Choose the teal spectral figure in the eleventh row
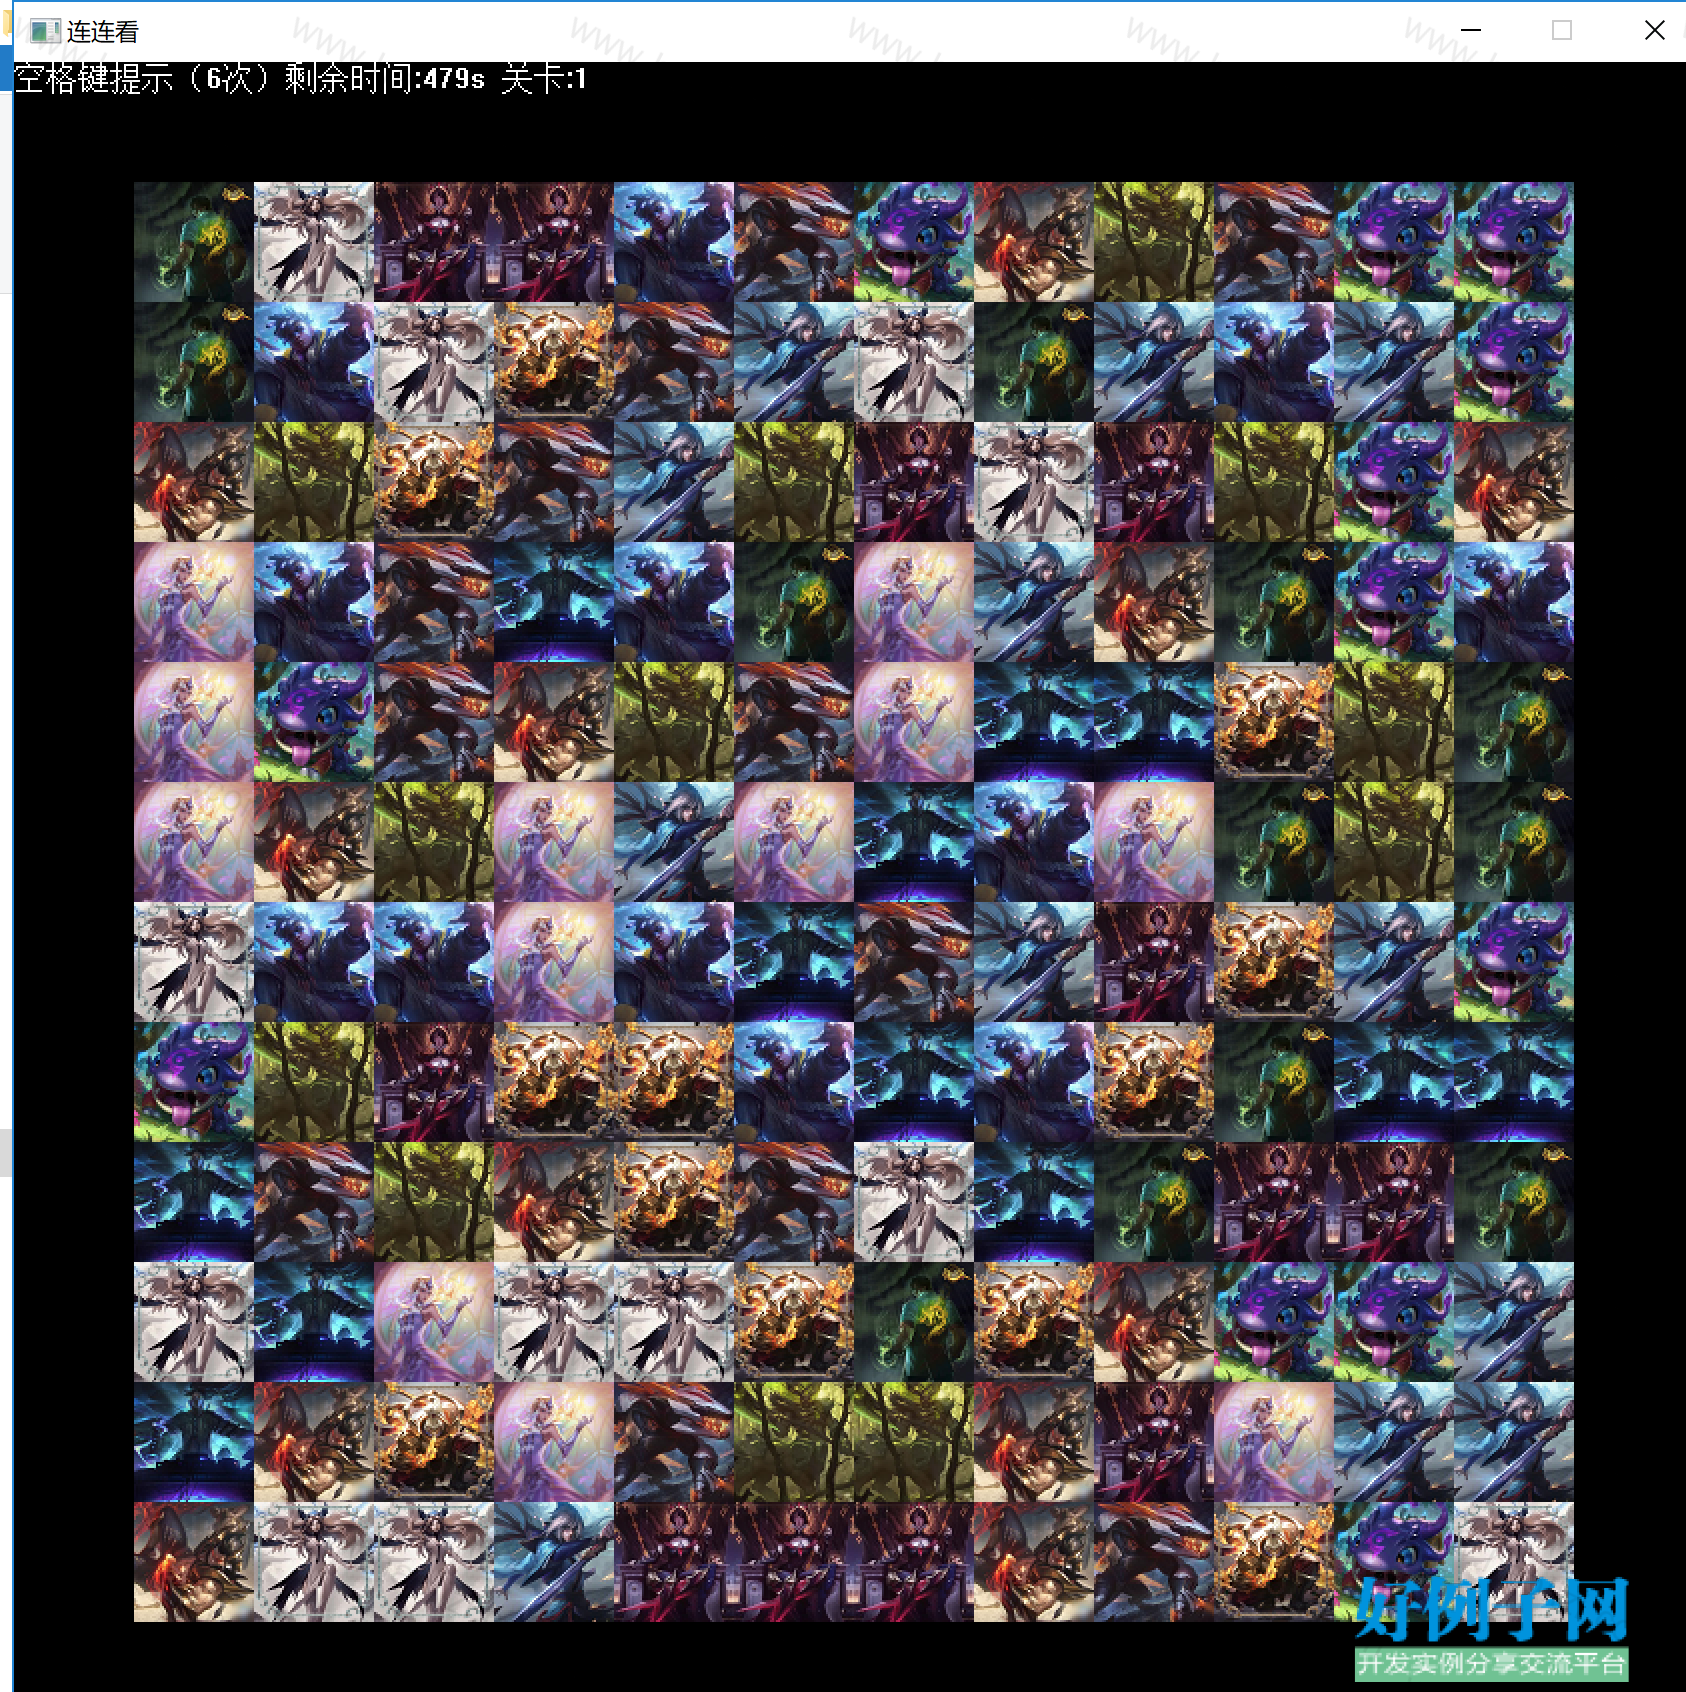1686x1692 pixels. click(x=194, y=1442)
